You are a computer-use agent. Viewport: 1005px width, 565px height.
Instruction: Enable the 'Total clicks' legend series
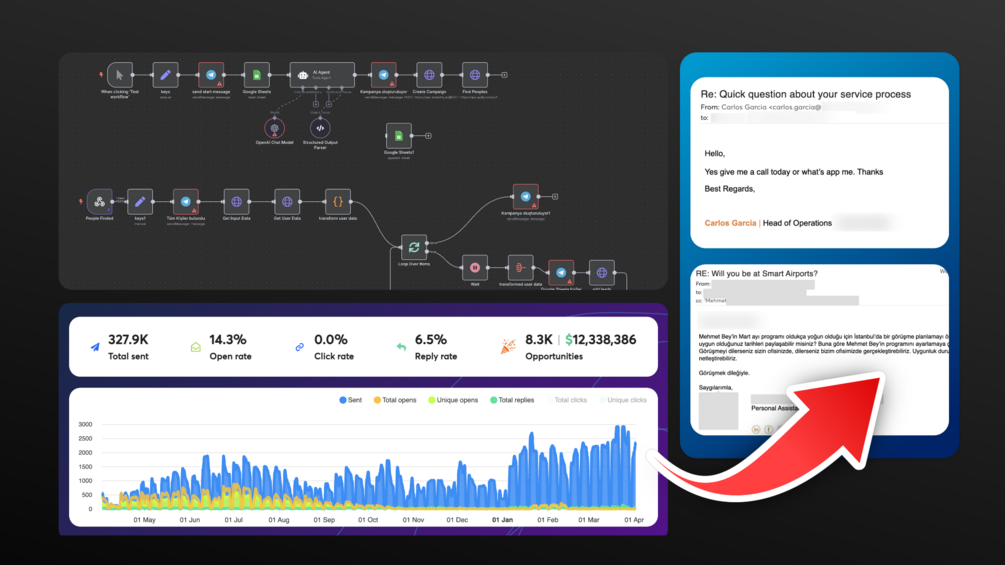tap(566, 400)
